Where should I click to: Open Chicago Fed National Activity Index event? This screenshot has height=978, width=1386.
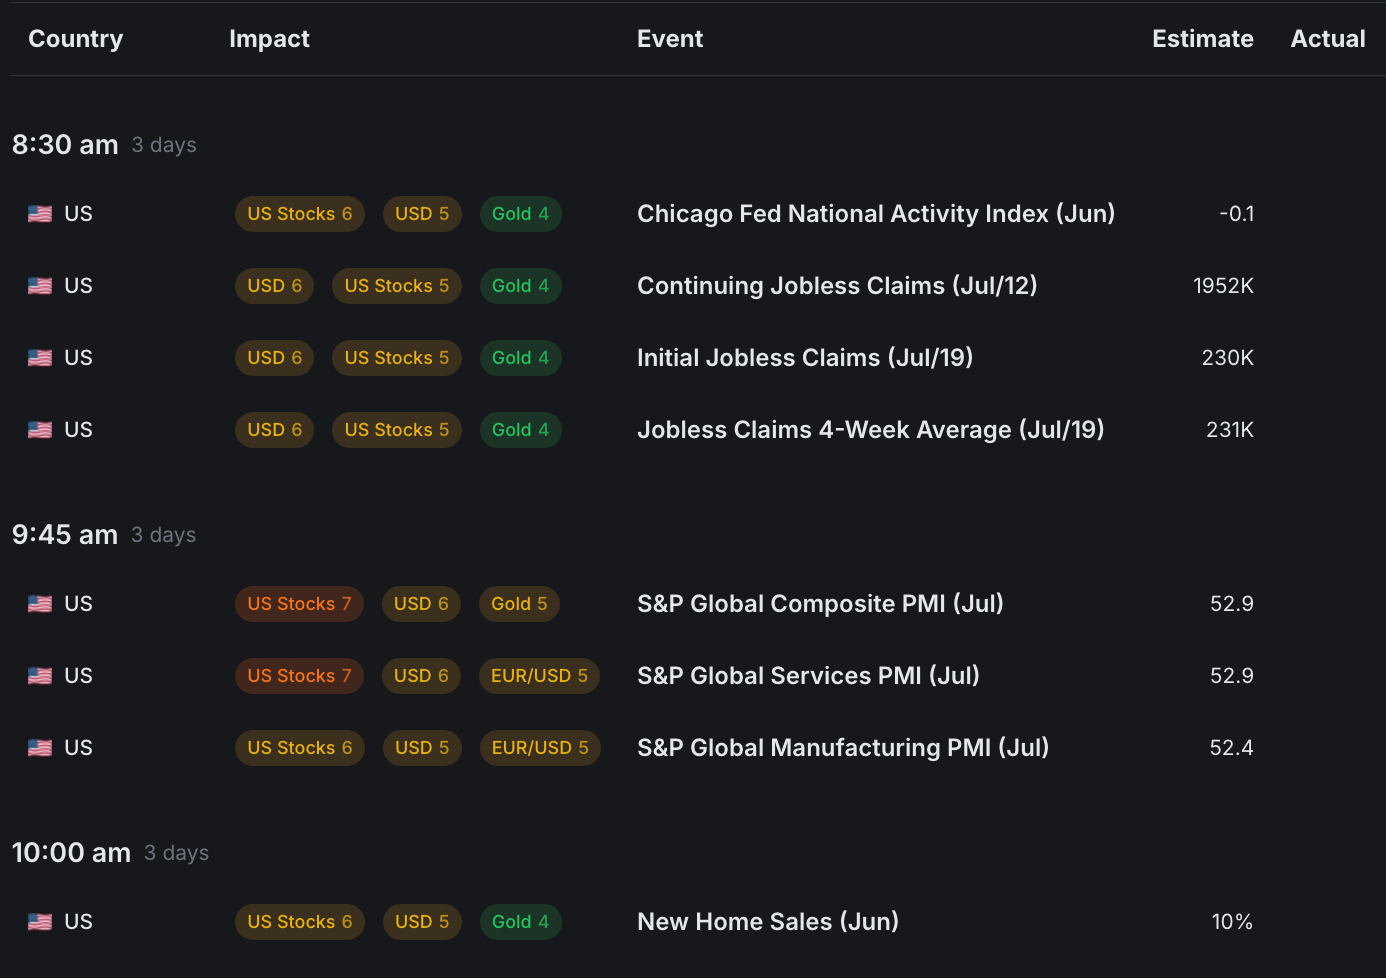pyautogui.click(x=875, y=214)
